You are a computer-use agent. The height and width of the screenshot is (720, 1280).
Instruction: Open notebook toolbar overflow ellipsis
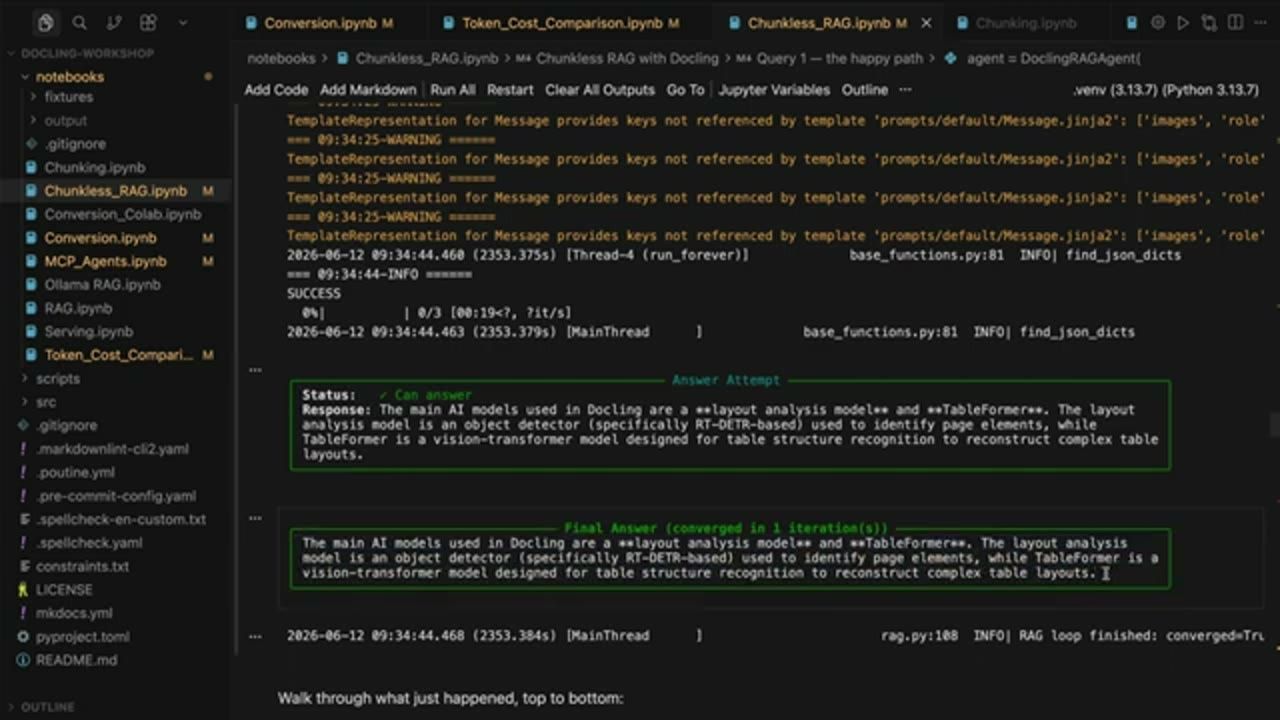coord(905,90)
